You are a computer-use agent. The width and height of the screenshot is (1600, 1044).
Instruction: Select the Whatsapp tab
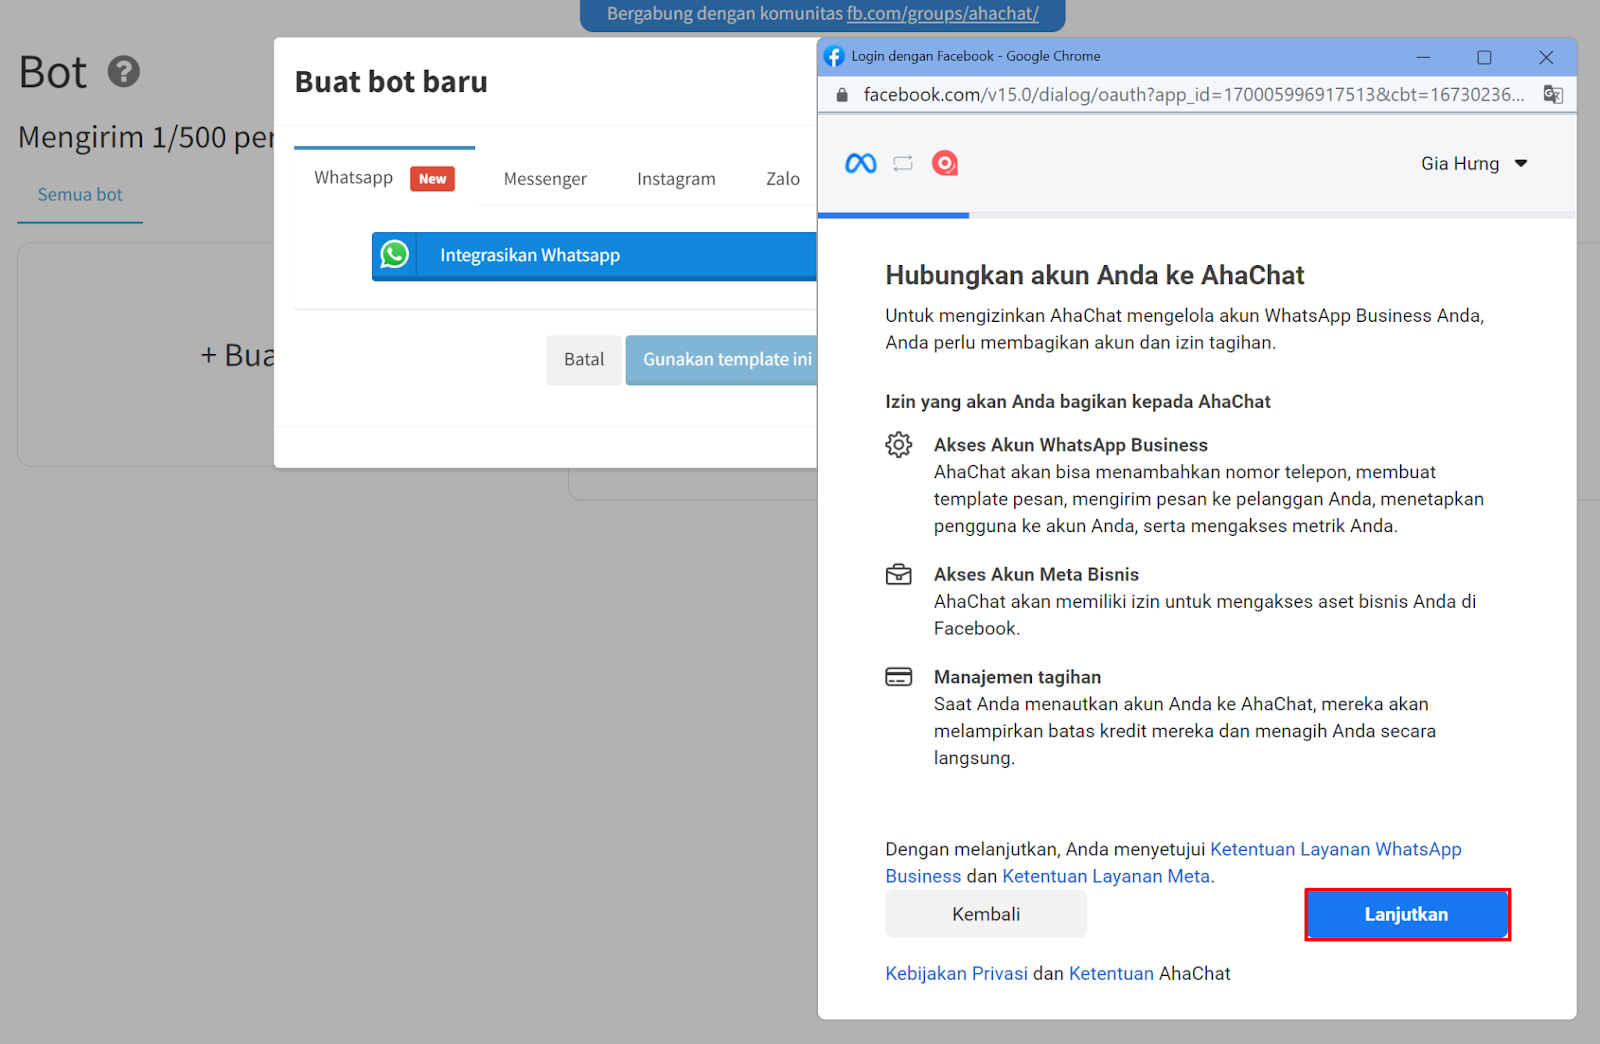(384, 177)
